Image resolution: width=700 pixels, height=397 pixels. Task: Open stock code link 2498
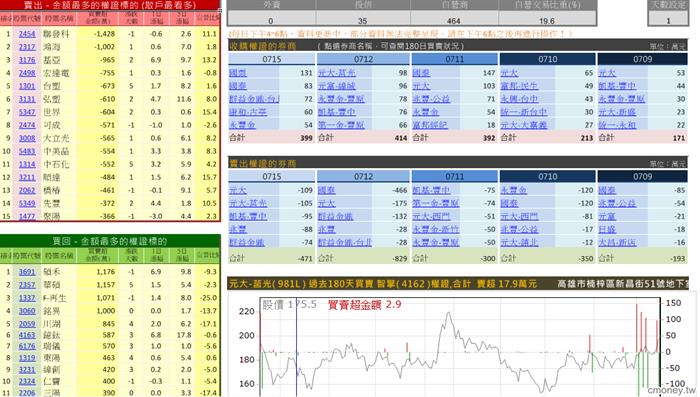point(27,73)
